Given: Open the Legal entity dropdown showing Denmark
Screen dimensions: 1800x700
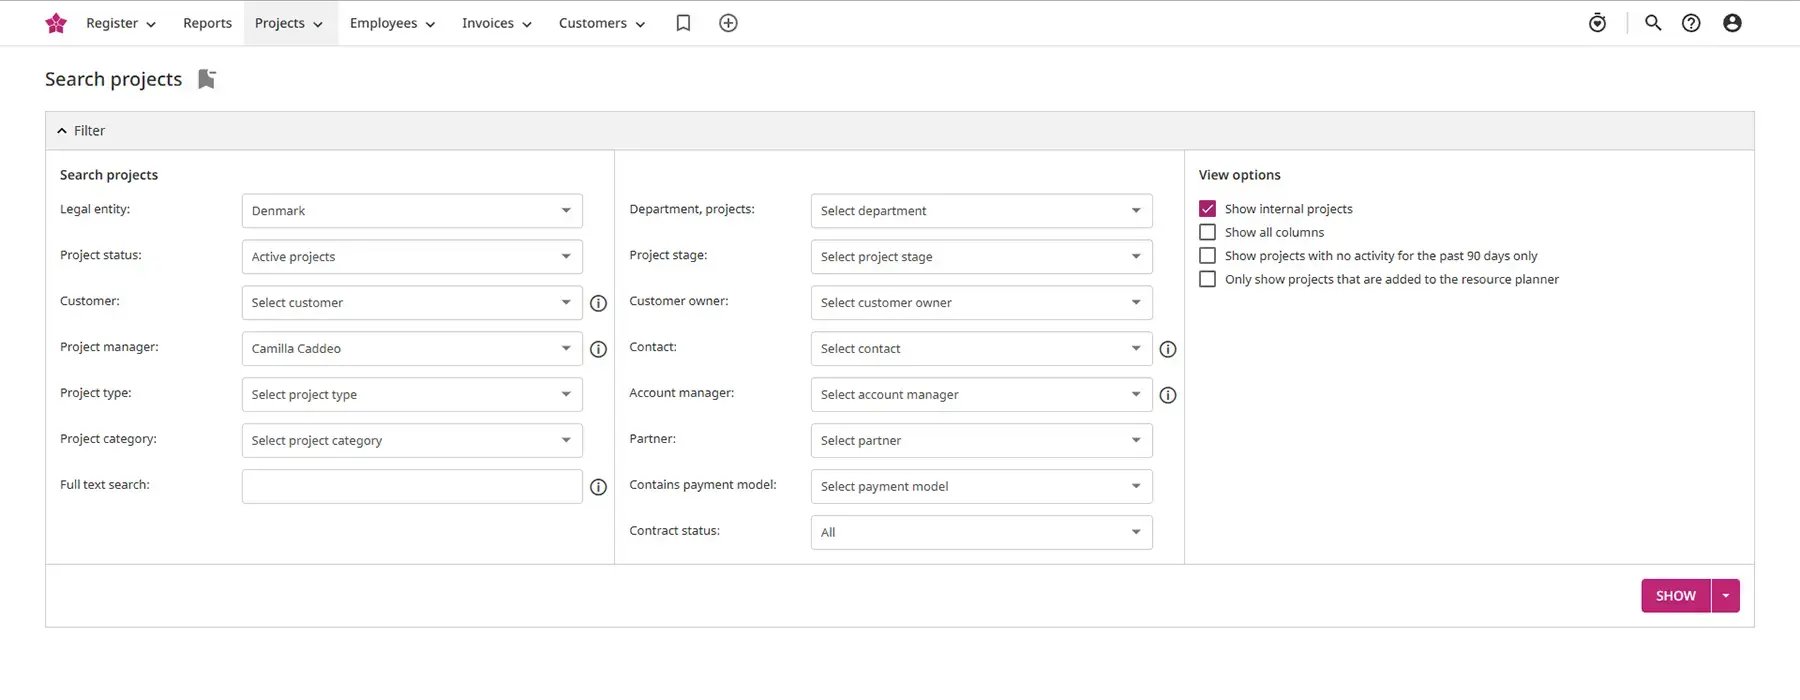Looking at the screenshot, I should (x=412, y=211).
